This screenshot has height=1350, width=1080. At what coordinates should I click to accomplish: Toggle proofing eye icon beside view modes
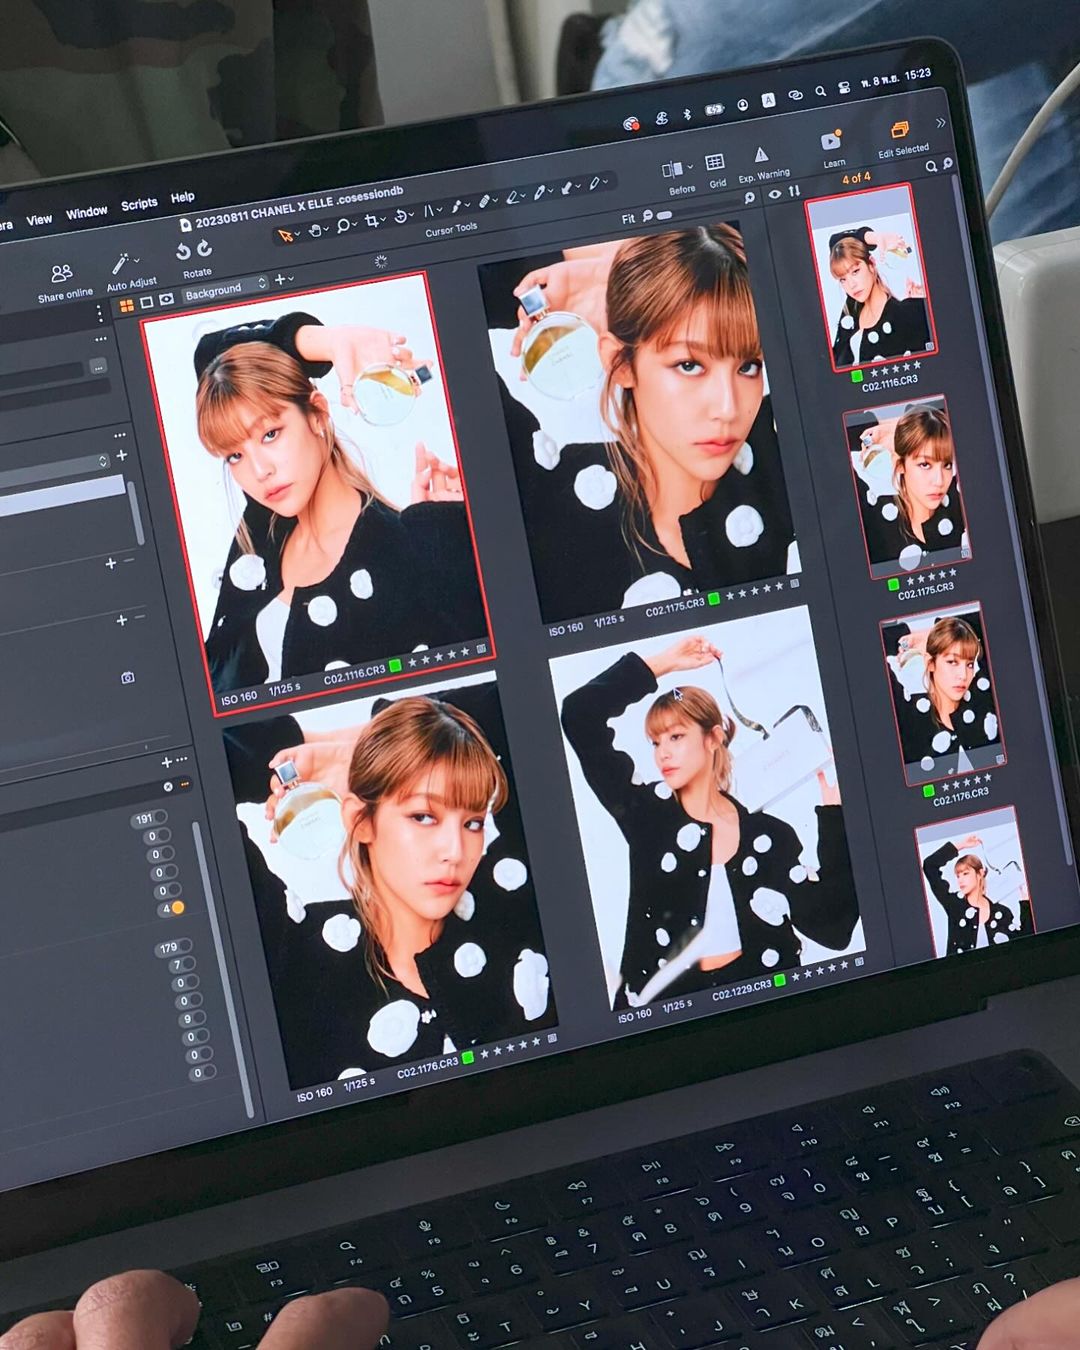(166, 299)
